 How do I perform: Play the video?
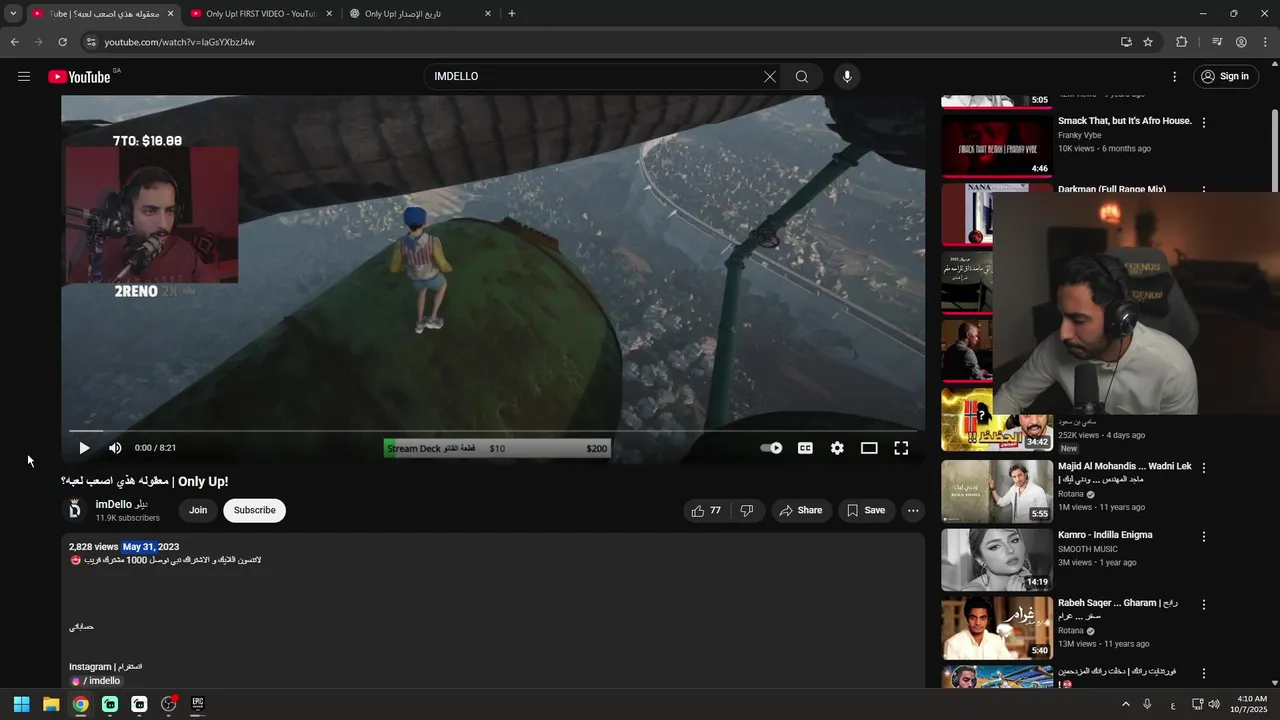(x=84, y=448)
